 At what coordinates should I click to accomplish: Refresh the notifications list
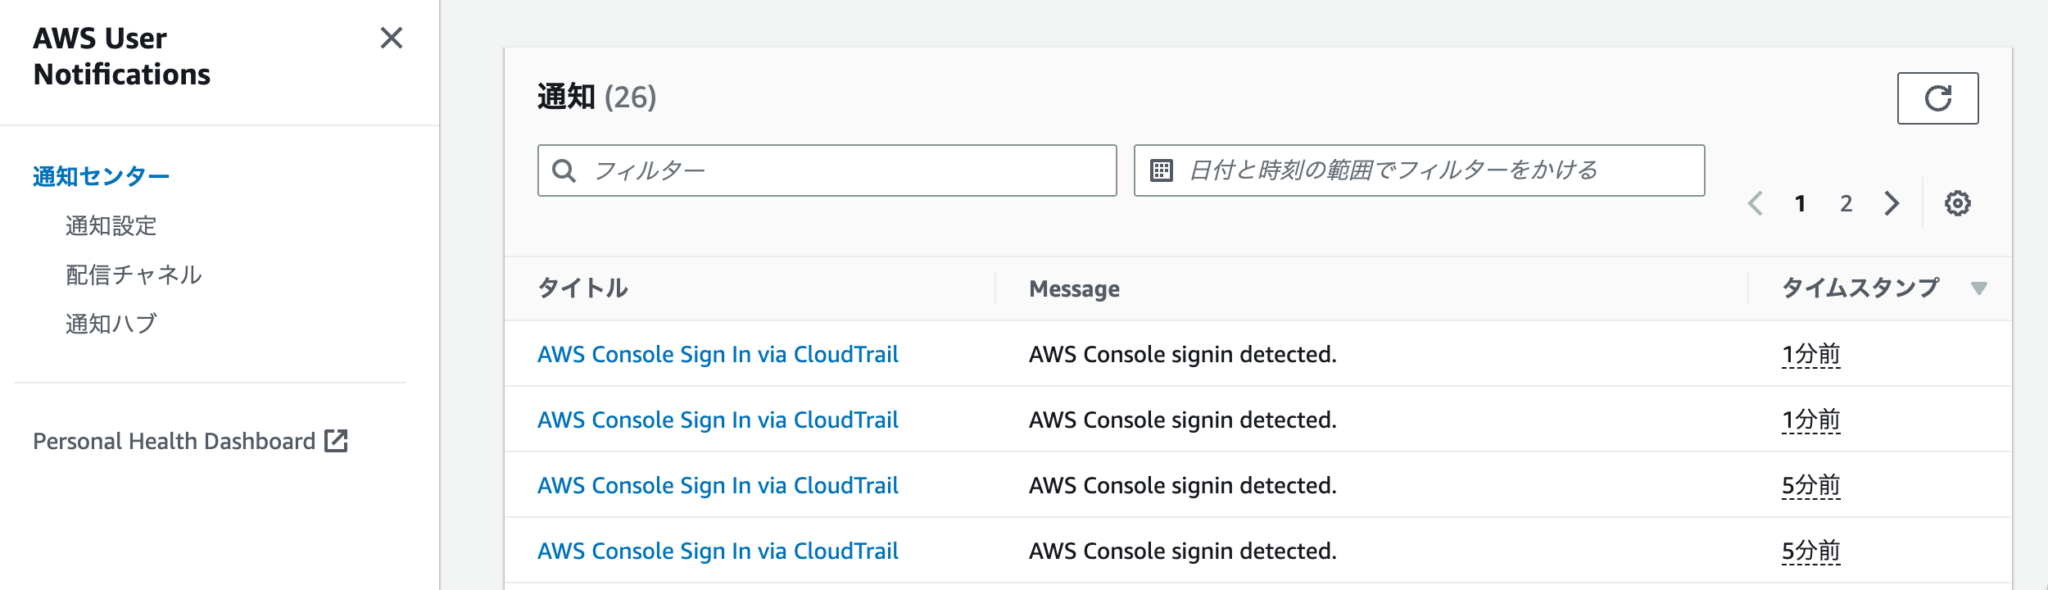tap(1938, 97)
